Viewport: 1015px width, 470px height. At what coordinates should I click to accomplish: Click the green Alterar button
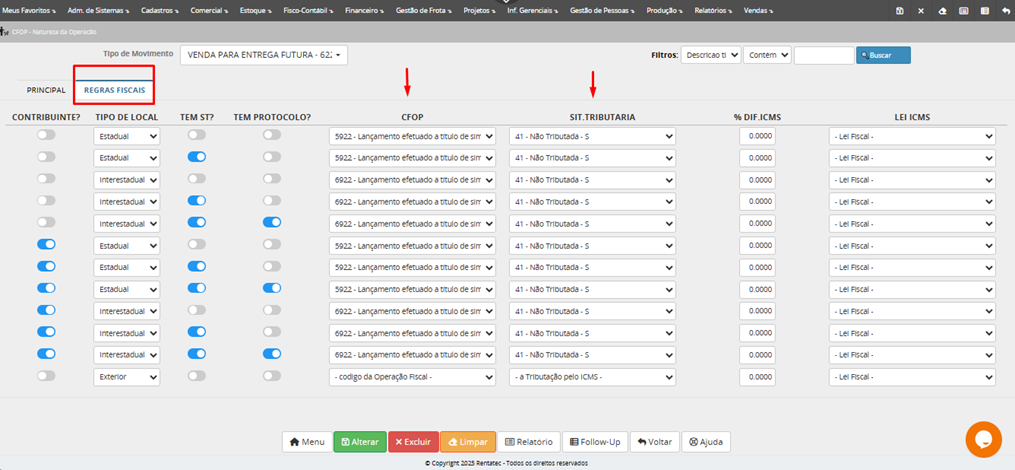pyautogui.click(x=359, y=441)
